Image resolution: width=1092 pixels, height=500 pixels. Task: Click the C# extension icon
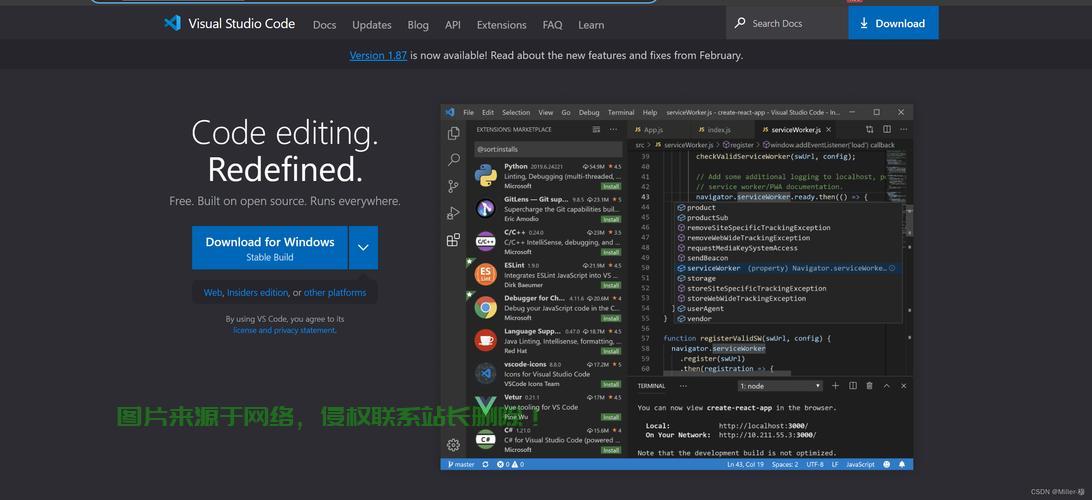tap(485, 439)
